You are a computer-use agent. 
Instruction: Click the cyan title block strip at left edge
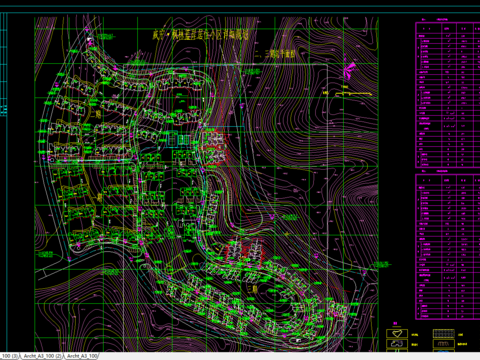pos(3,64)
